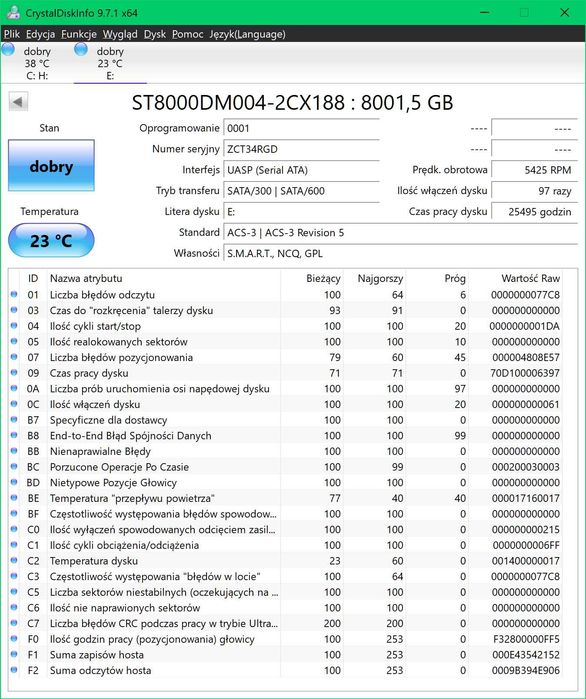Click raw value 000E43542152
This screenshot has height=699, width=586.
click(x=526, y=654)
